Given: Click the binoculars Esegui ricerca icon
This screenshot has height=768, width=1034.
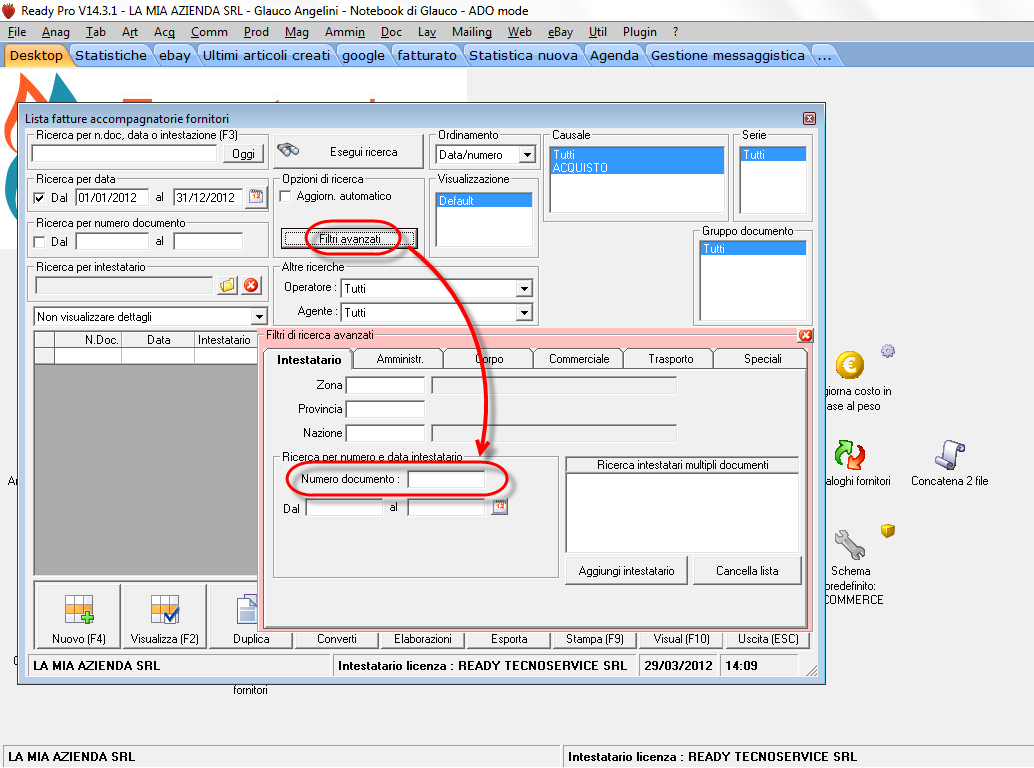Looking at the screenshot, I should point(289,151).
